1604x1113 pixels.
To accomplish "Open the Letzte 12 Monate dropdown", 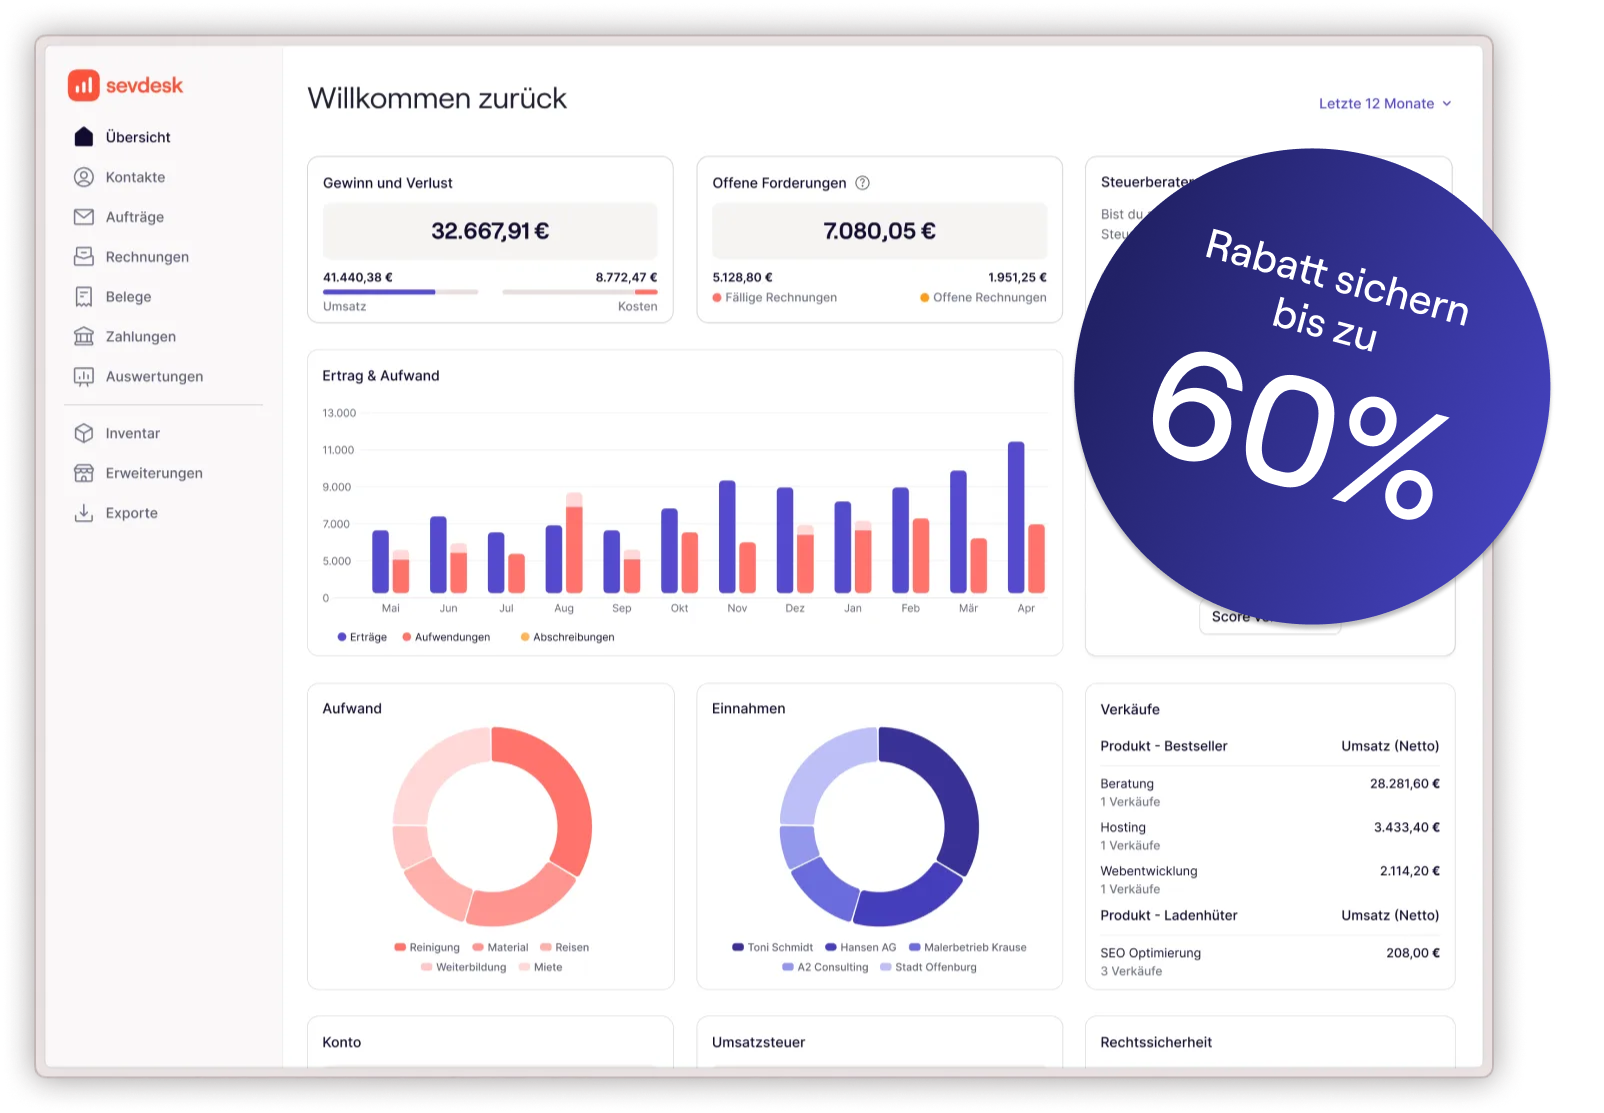I will pyautogui.click(x=1385, y=103).
